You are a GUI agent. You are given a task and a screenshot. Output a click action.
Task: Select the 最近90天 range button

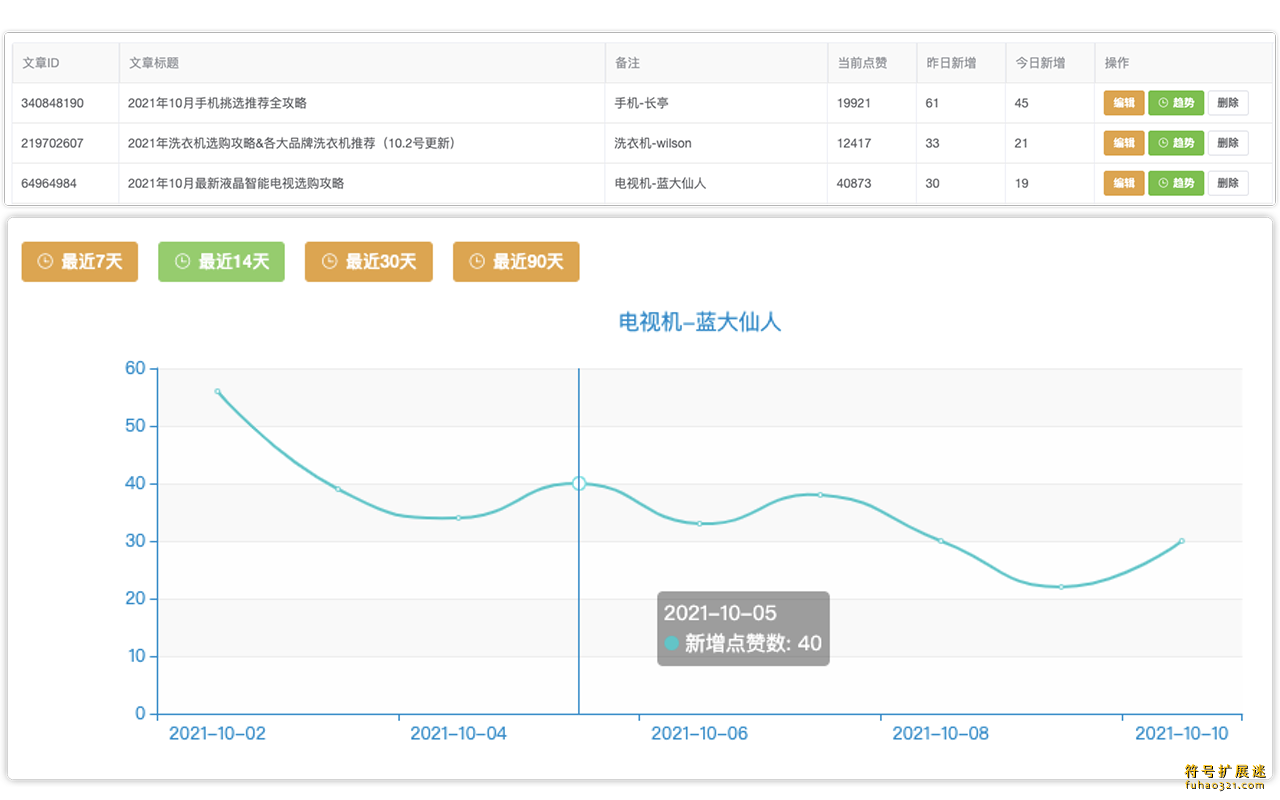516,262
